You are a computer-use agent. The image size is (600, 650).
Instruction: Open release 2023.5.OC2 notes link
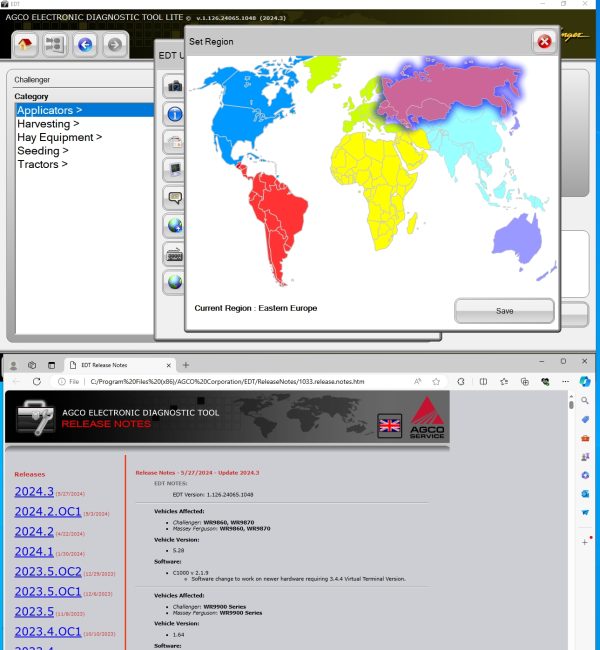tap(48, 572)
